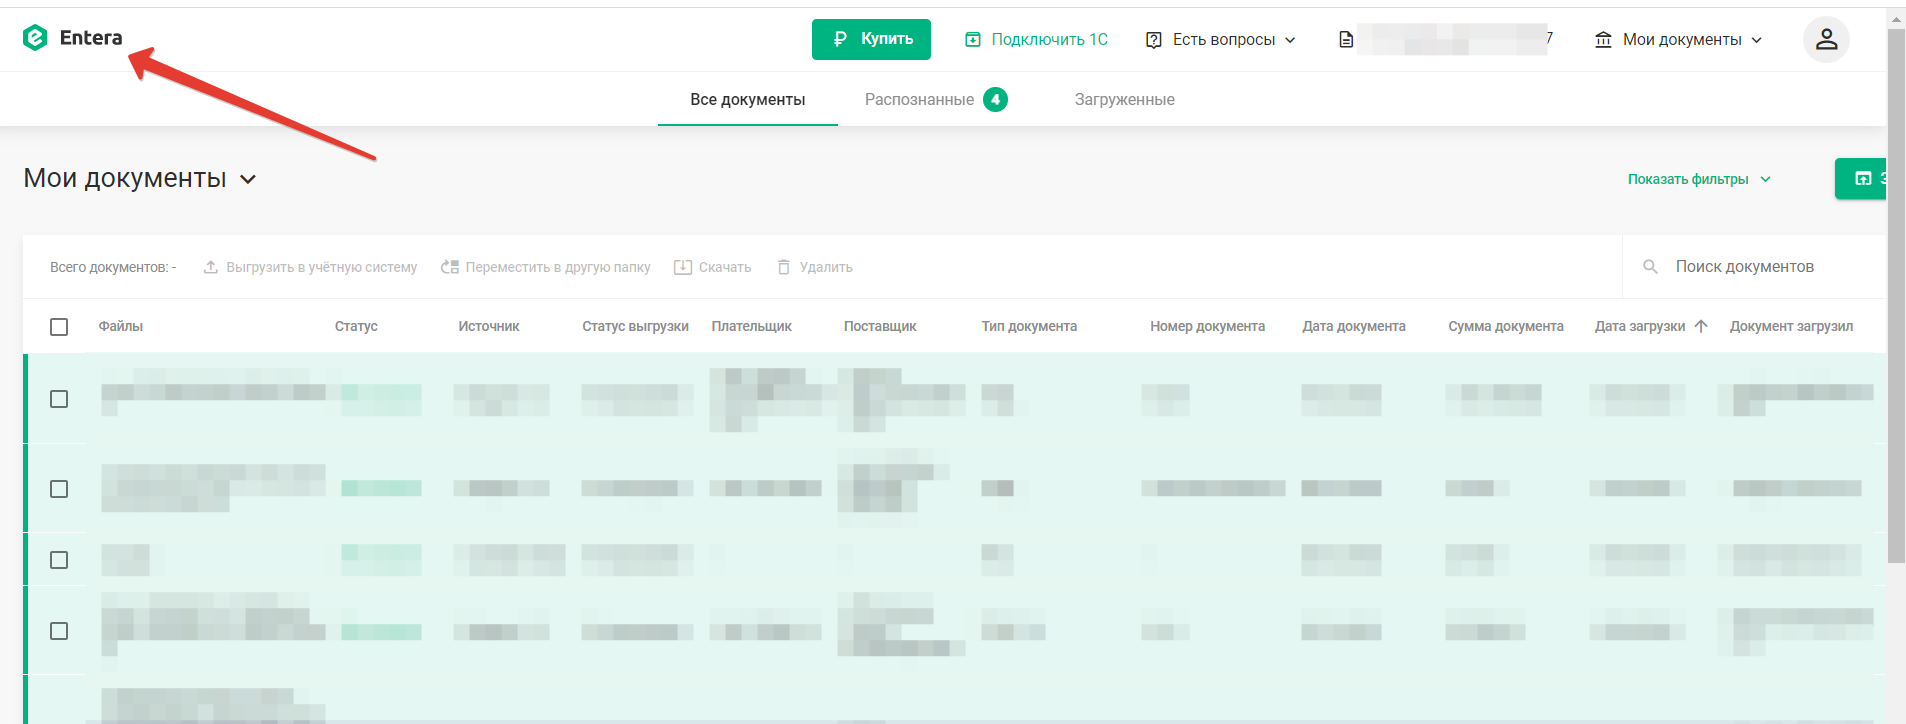Click the bank building icon
1906x724 pixels.
coord(1603,40)
